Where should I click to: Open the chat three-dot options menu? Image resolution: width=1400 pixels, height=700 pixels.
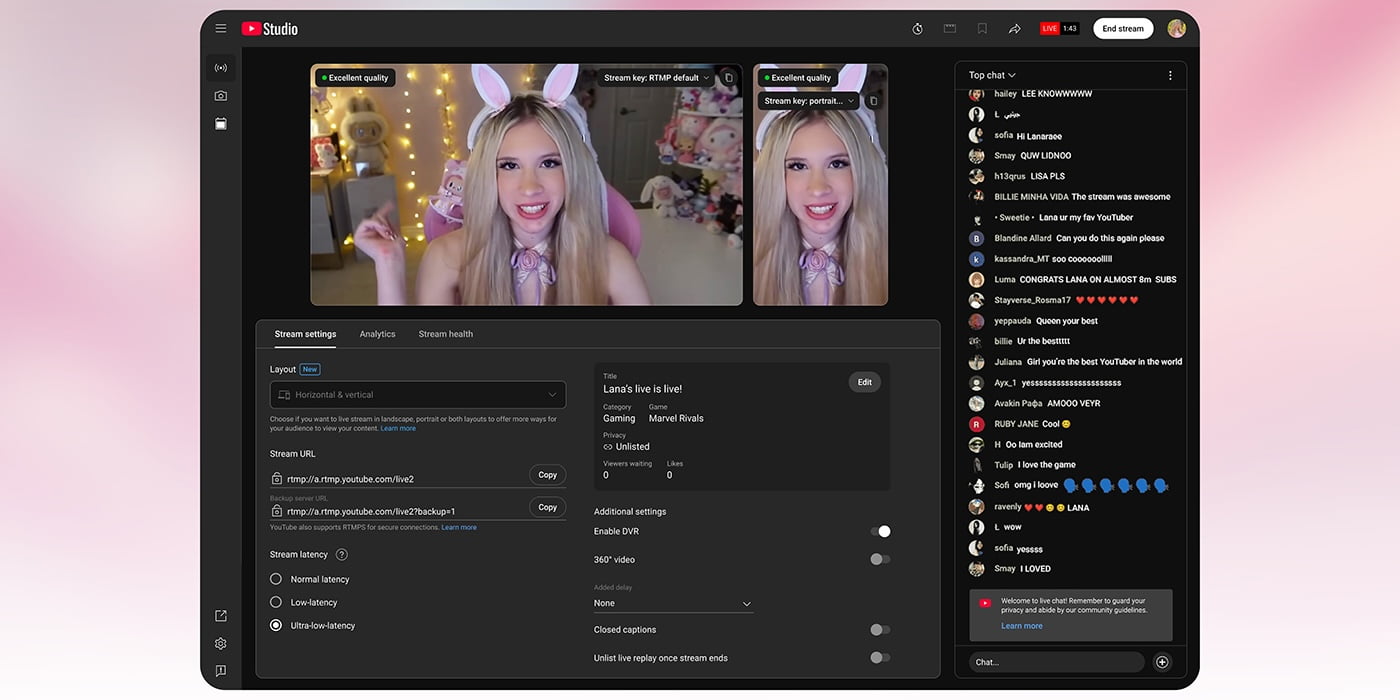[1170, 75]
